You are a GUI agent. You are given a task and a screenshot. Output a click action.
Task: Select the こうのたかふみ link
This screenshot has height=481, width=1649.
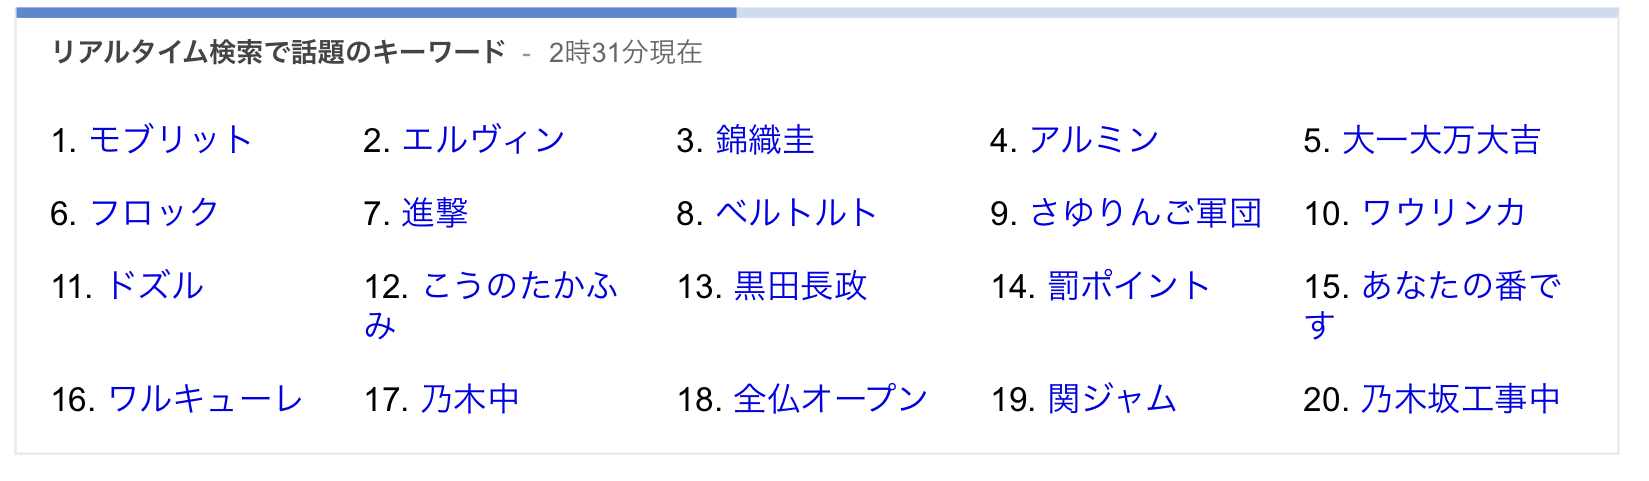pos(520,286)
